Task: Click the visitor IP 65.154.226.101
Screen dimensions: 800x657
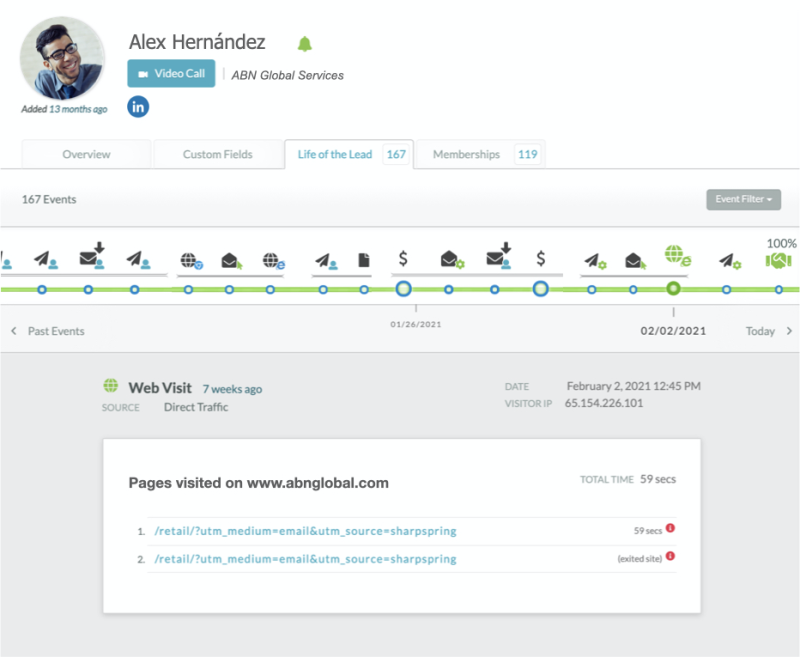Action: pos(604,403)
